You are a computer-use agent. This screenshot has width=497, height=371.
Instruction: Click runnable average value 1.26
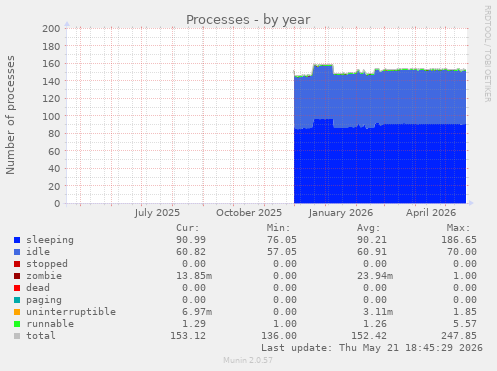[375, 324]
